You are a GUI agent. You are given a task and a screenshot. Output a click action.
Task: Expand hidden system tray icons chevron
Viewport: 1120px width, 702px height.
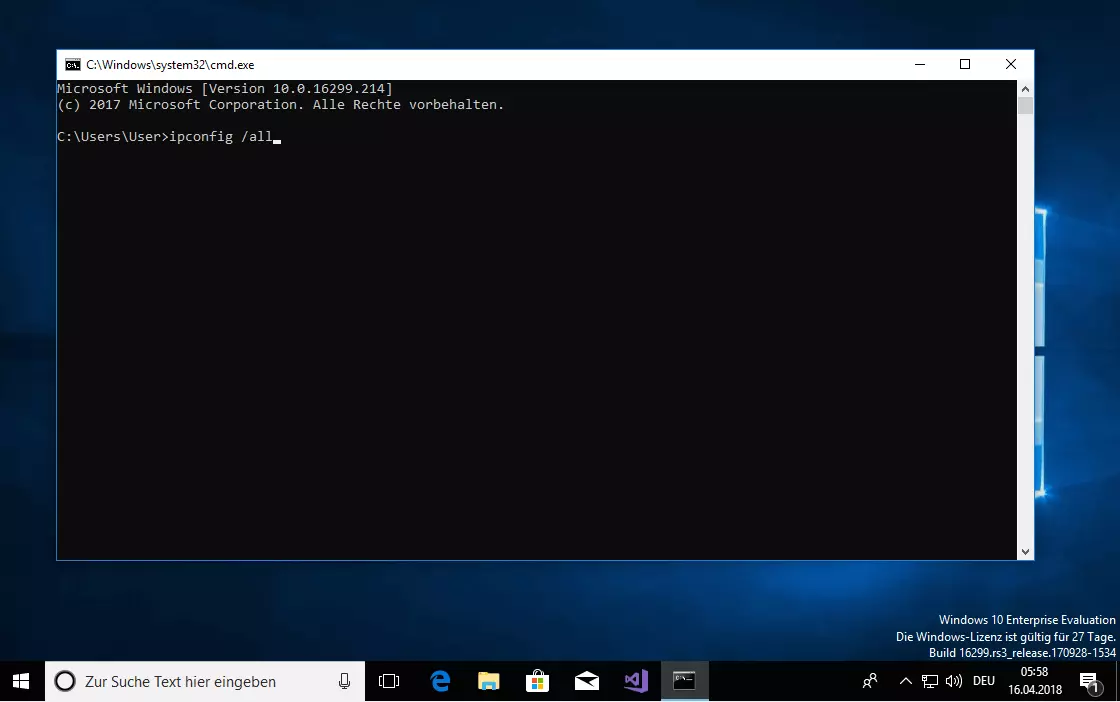(905, 681)
